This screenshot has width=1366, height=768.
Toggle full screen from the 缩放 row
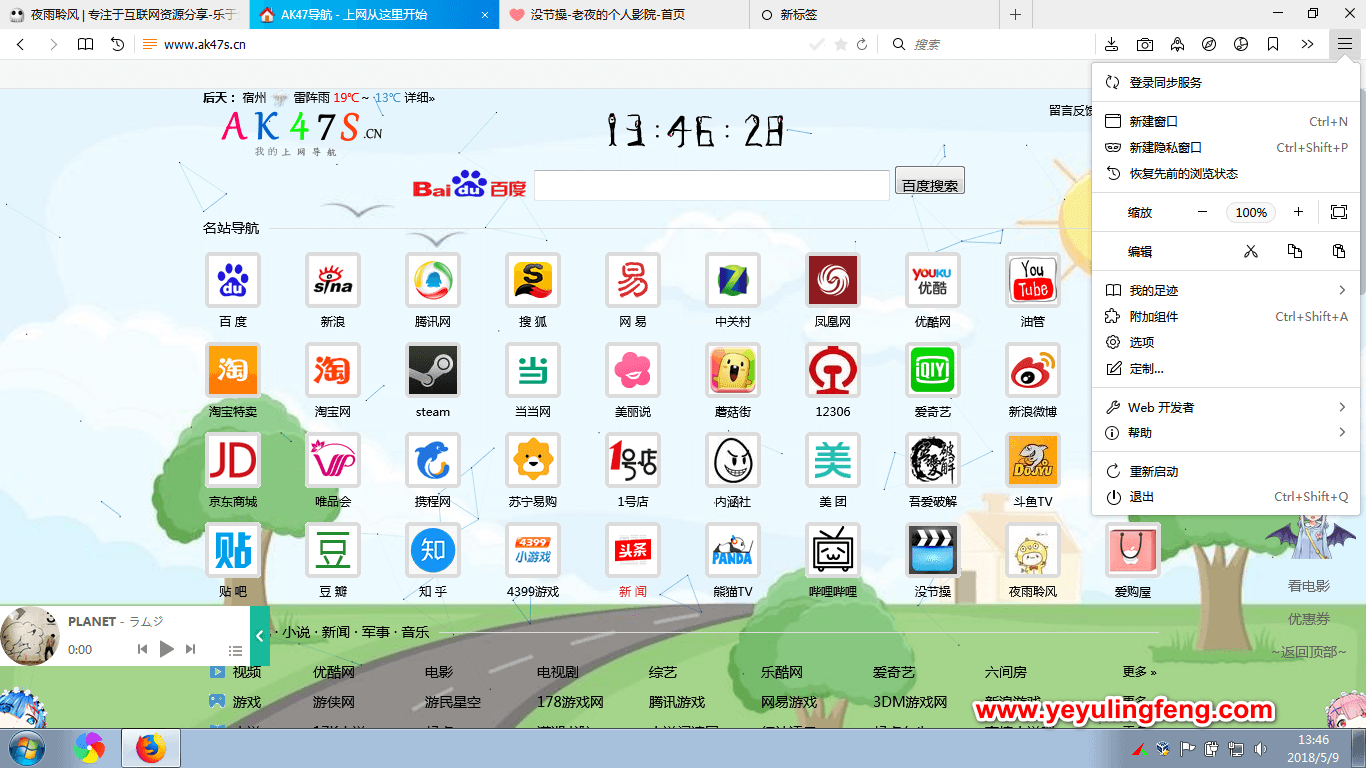(x=1339, y=212)
